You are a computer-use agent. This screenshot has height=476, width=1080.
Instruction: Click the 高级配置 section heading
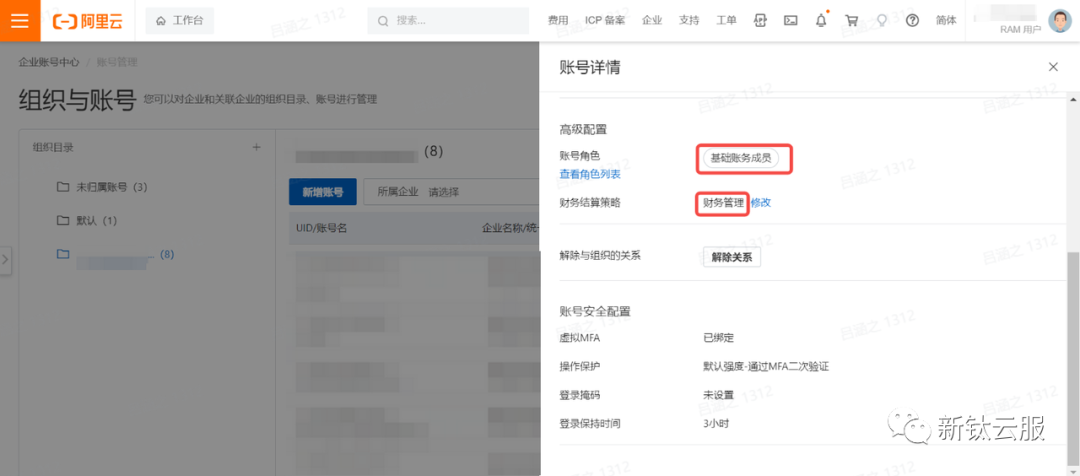click(x=583, y=129)
